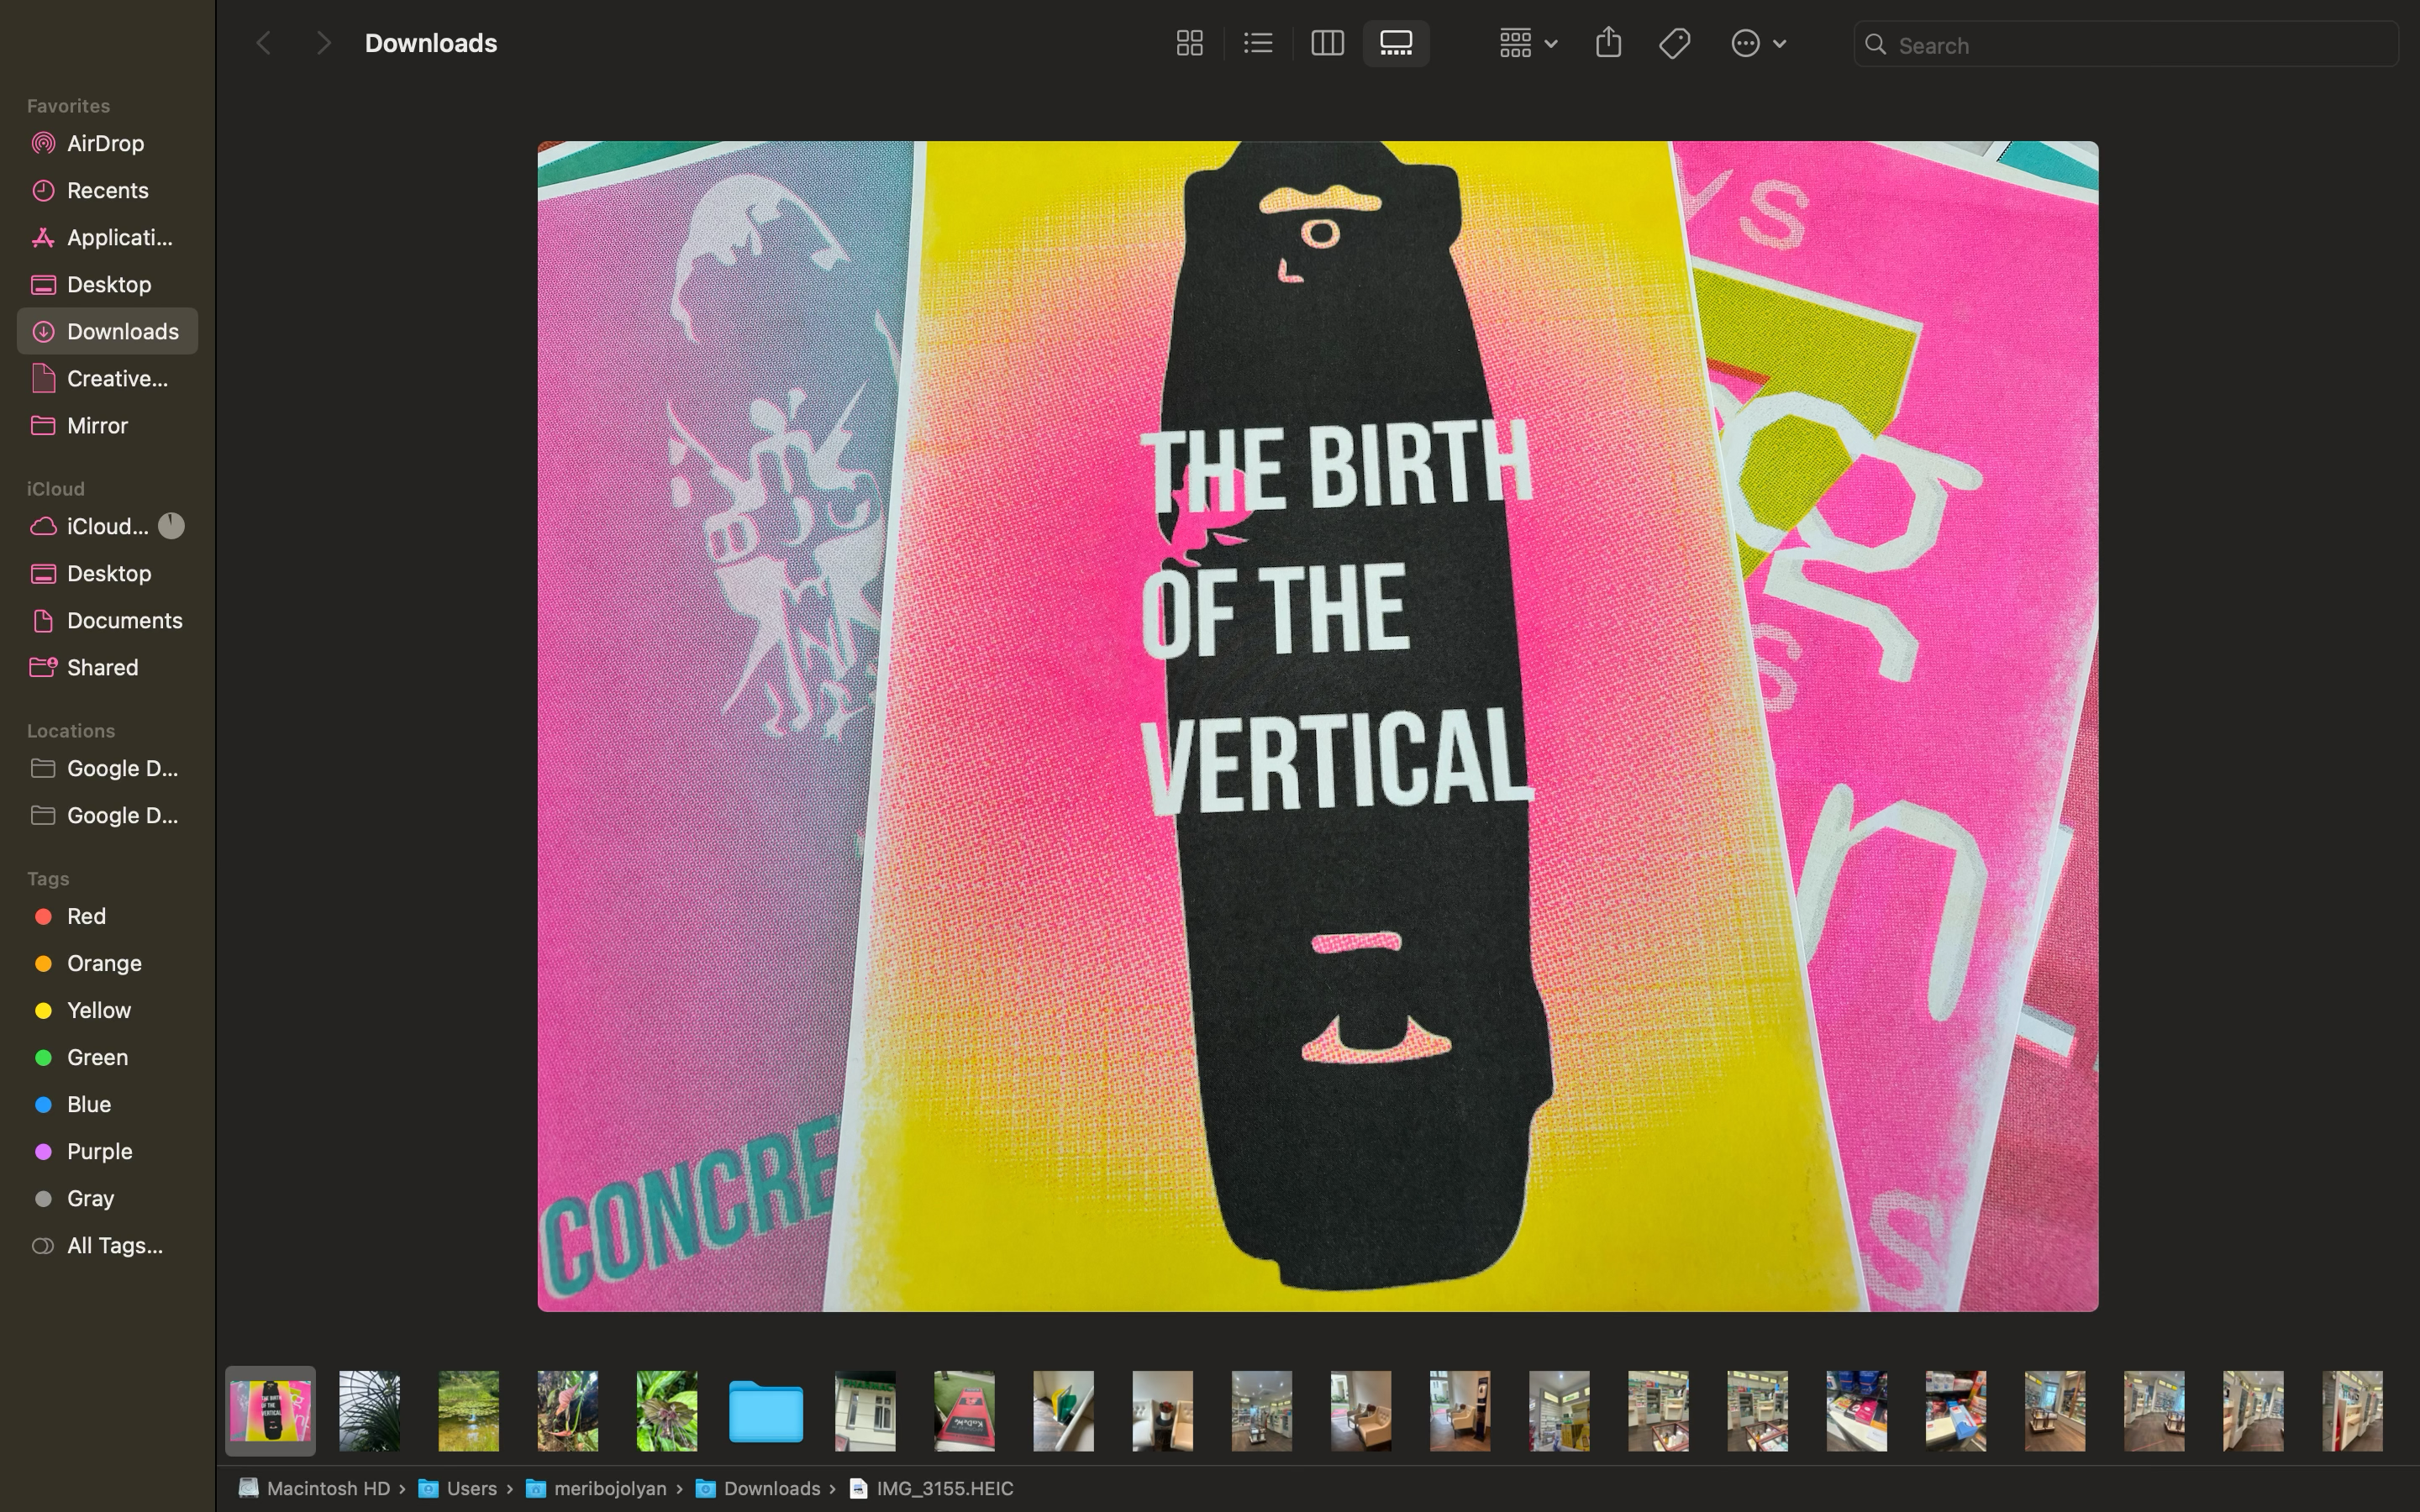Viewport: 2420px width, 1512px height.
Task: Select the blue folder thumbnail
Action: pyautogui.click(x=766, y=1411)
